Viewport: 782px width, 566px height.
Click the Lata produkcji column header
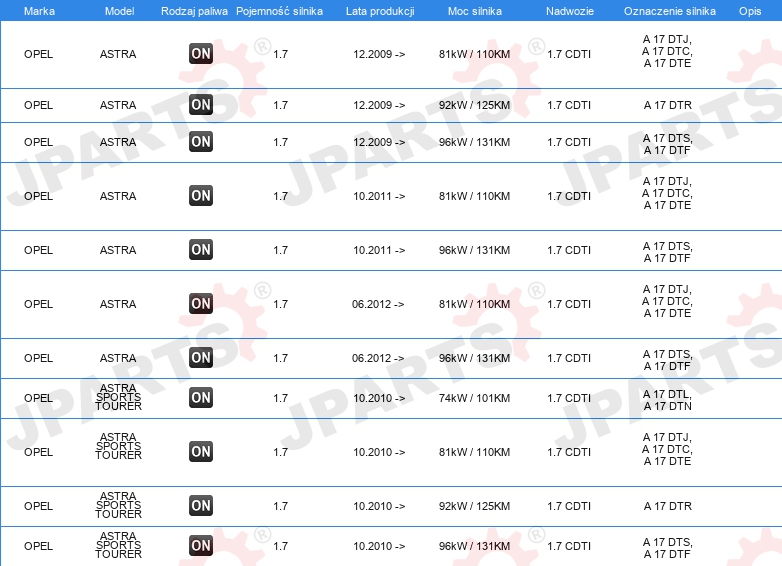380,11
